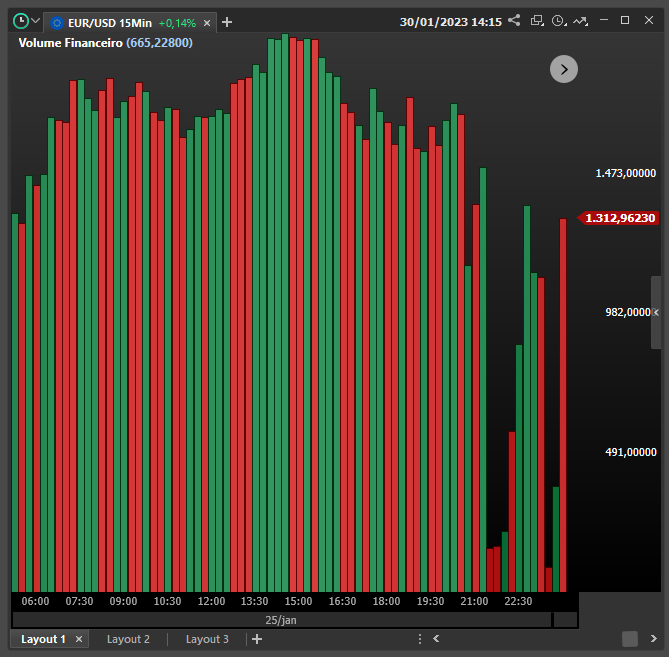
Task: Add a new layout with plus icon
Action: click(x=257, y=639)
